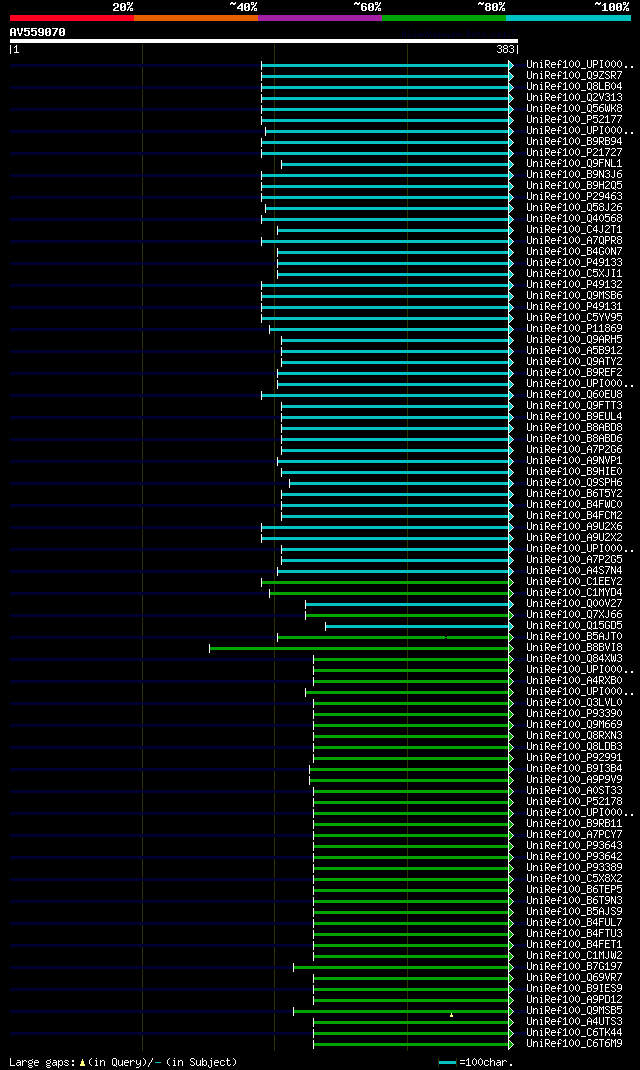Image resolution: width=640 pixels, height=1070 pixels.
Task: Open hit UniRef100_P52177
Action: tap(574, 119)
